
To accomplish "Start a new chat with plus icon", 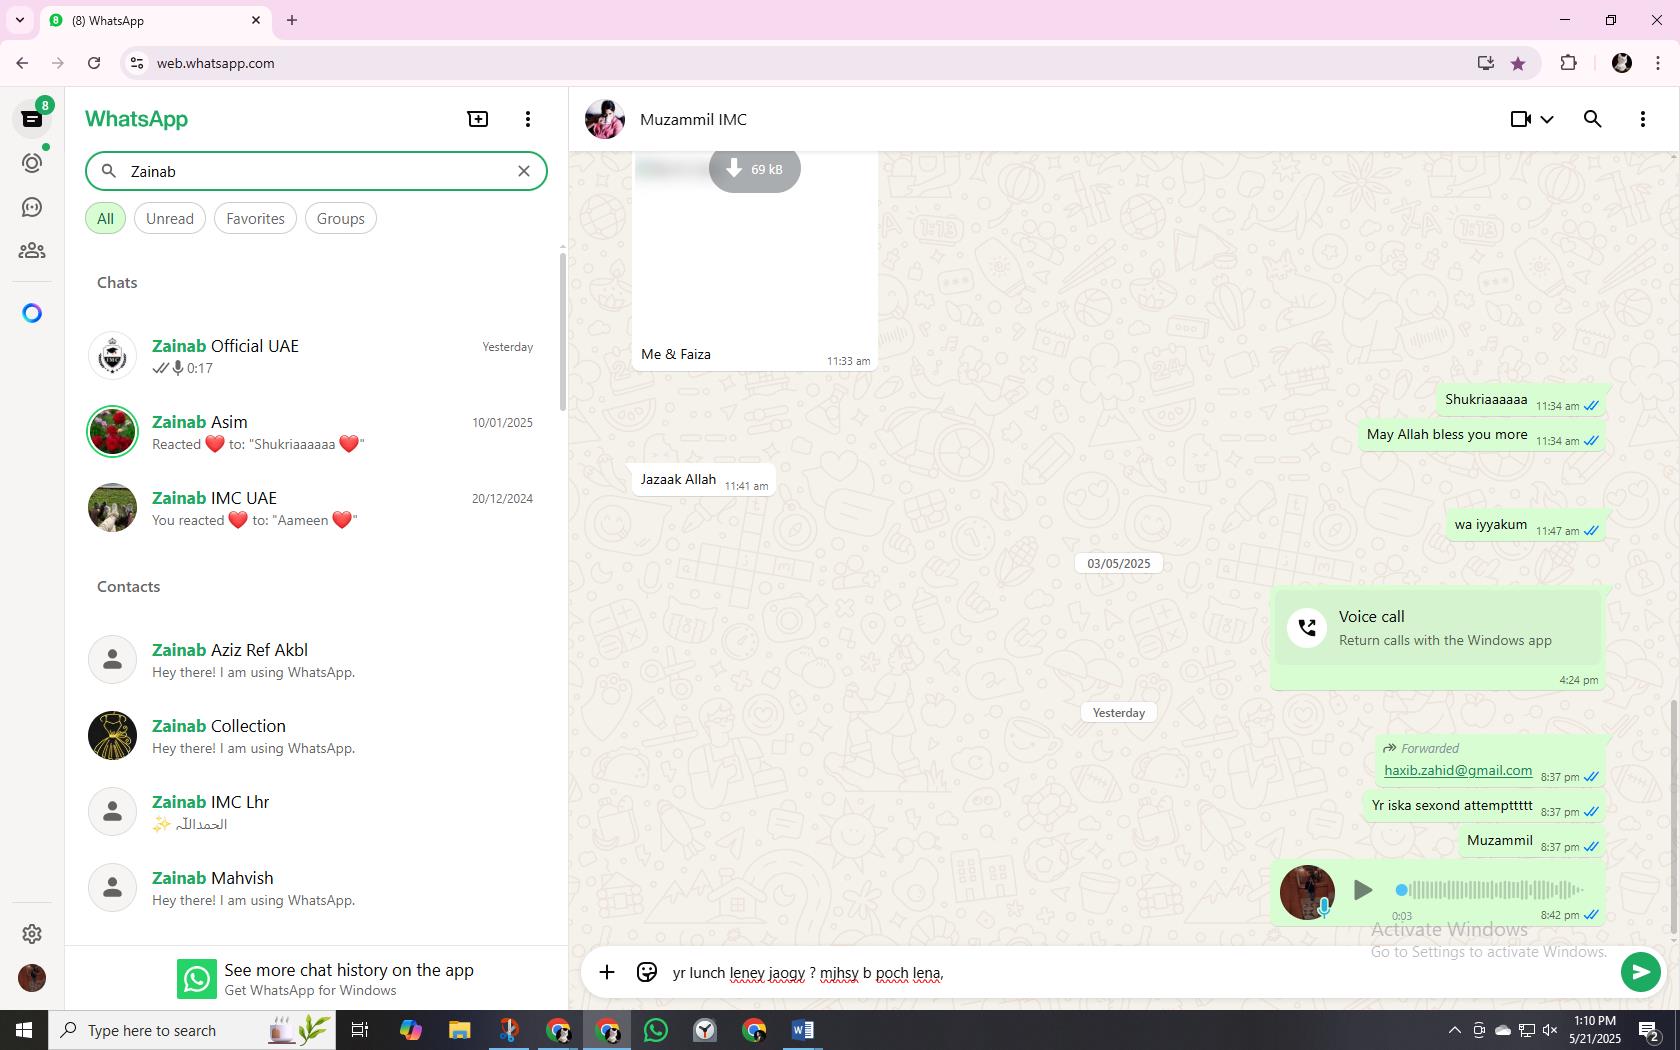I will click(x=478, y=119).
